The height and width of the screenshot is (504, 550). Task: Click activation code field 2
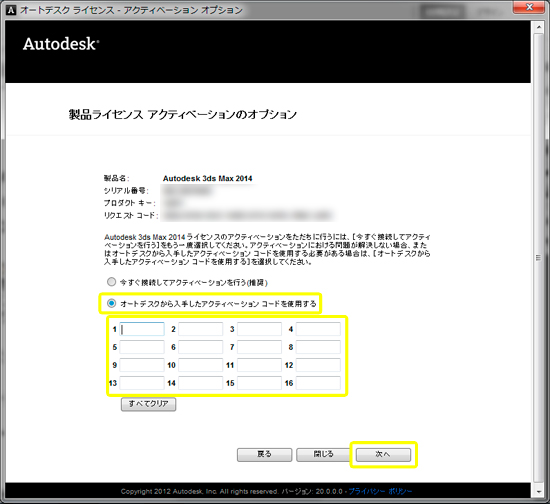(201, 329)
